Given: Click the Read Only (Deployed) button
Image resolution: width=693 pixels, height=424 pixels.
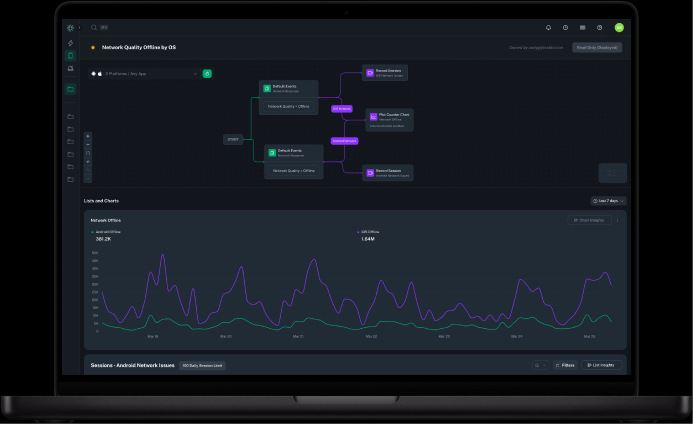Looking at the screenshot, I should tap(597, 47).
